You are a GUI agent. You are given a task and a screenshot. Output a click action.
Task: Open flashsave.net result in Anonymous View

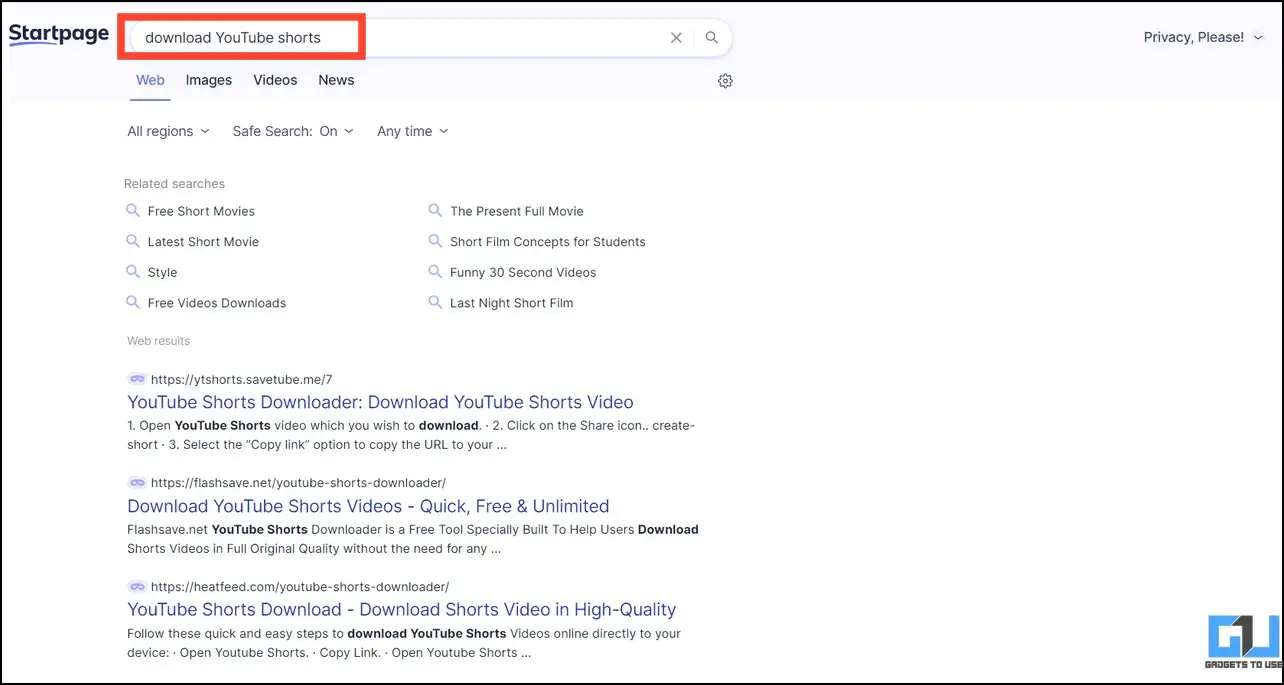pos(136,483)
